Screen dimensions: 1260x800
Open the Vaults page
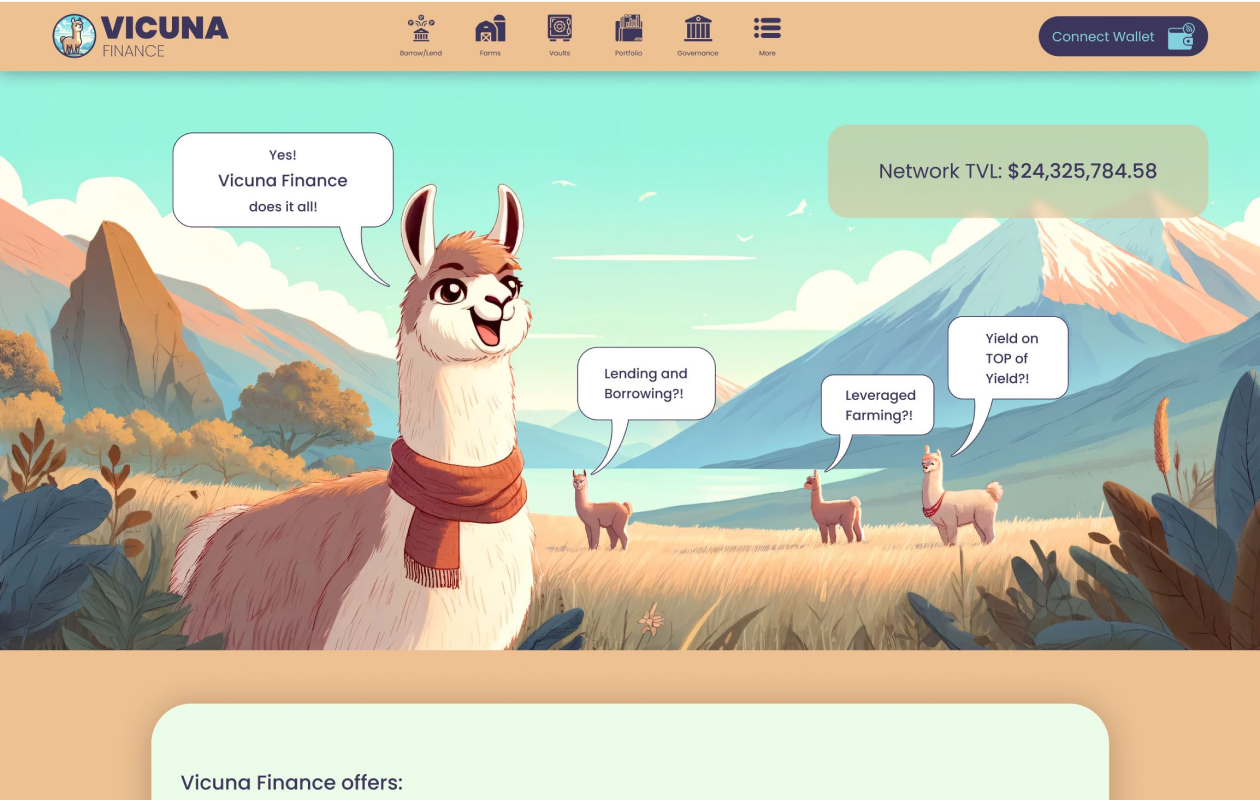[x=559, y=36]
